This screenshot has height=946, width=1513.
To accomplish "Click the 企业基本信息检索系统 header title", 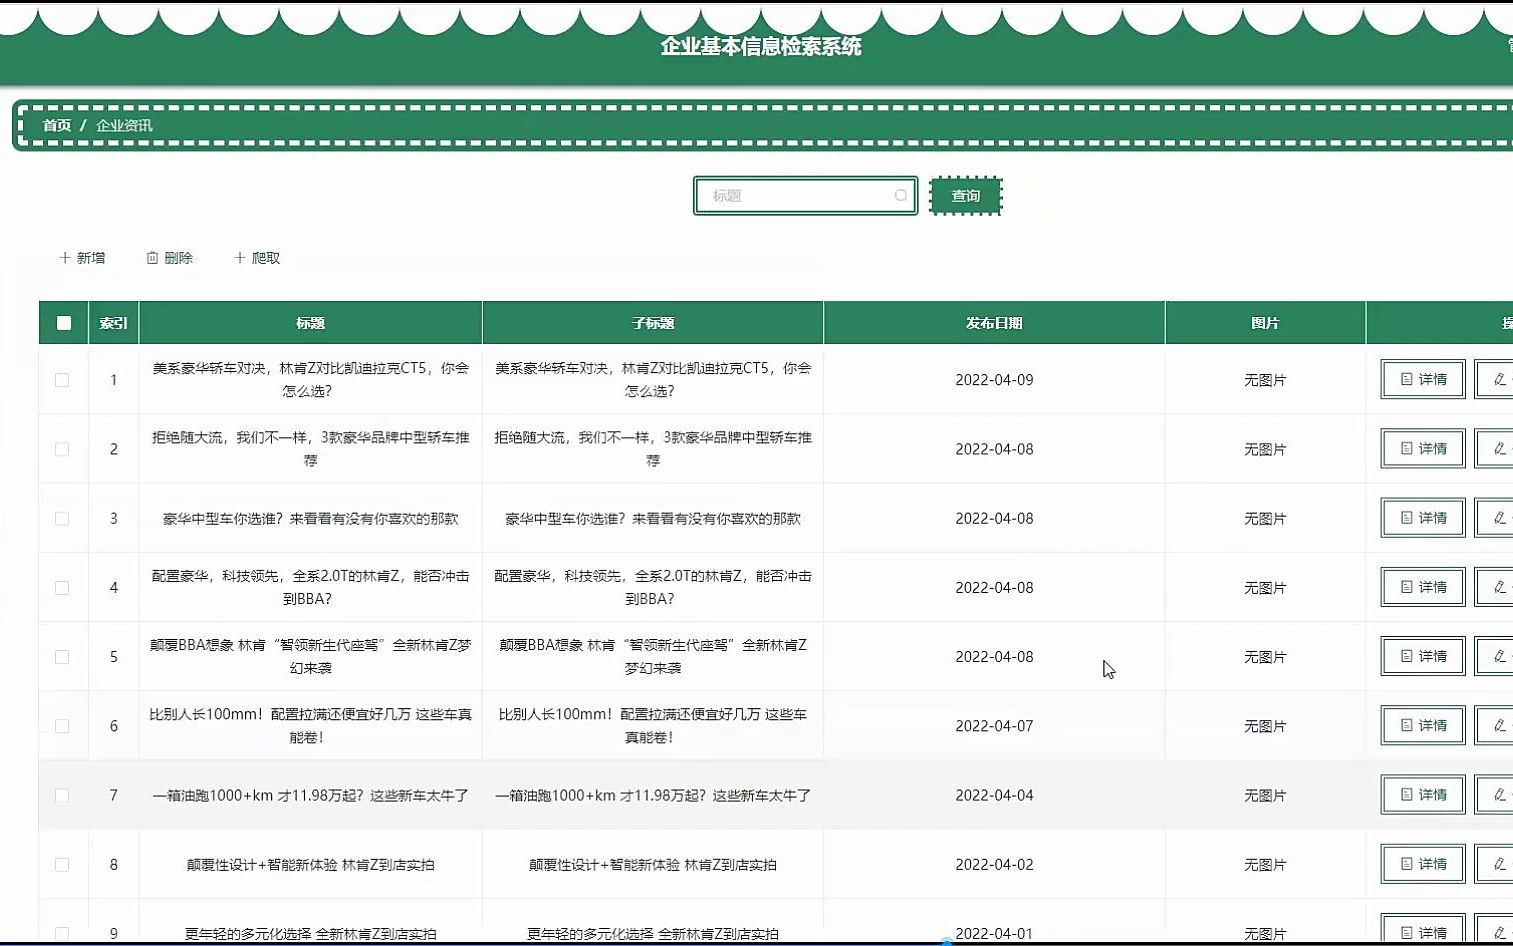I will [x=761, y=46].
